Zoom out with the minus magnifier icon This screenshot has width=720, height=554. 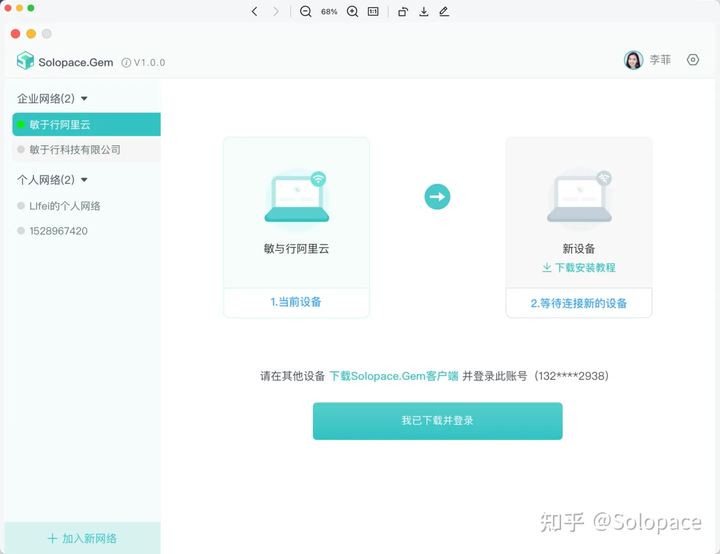coord(305,11)
